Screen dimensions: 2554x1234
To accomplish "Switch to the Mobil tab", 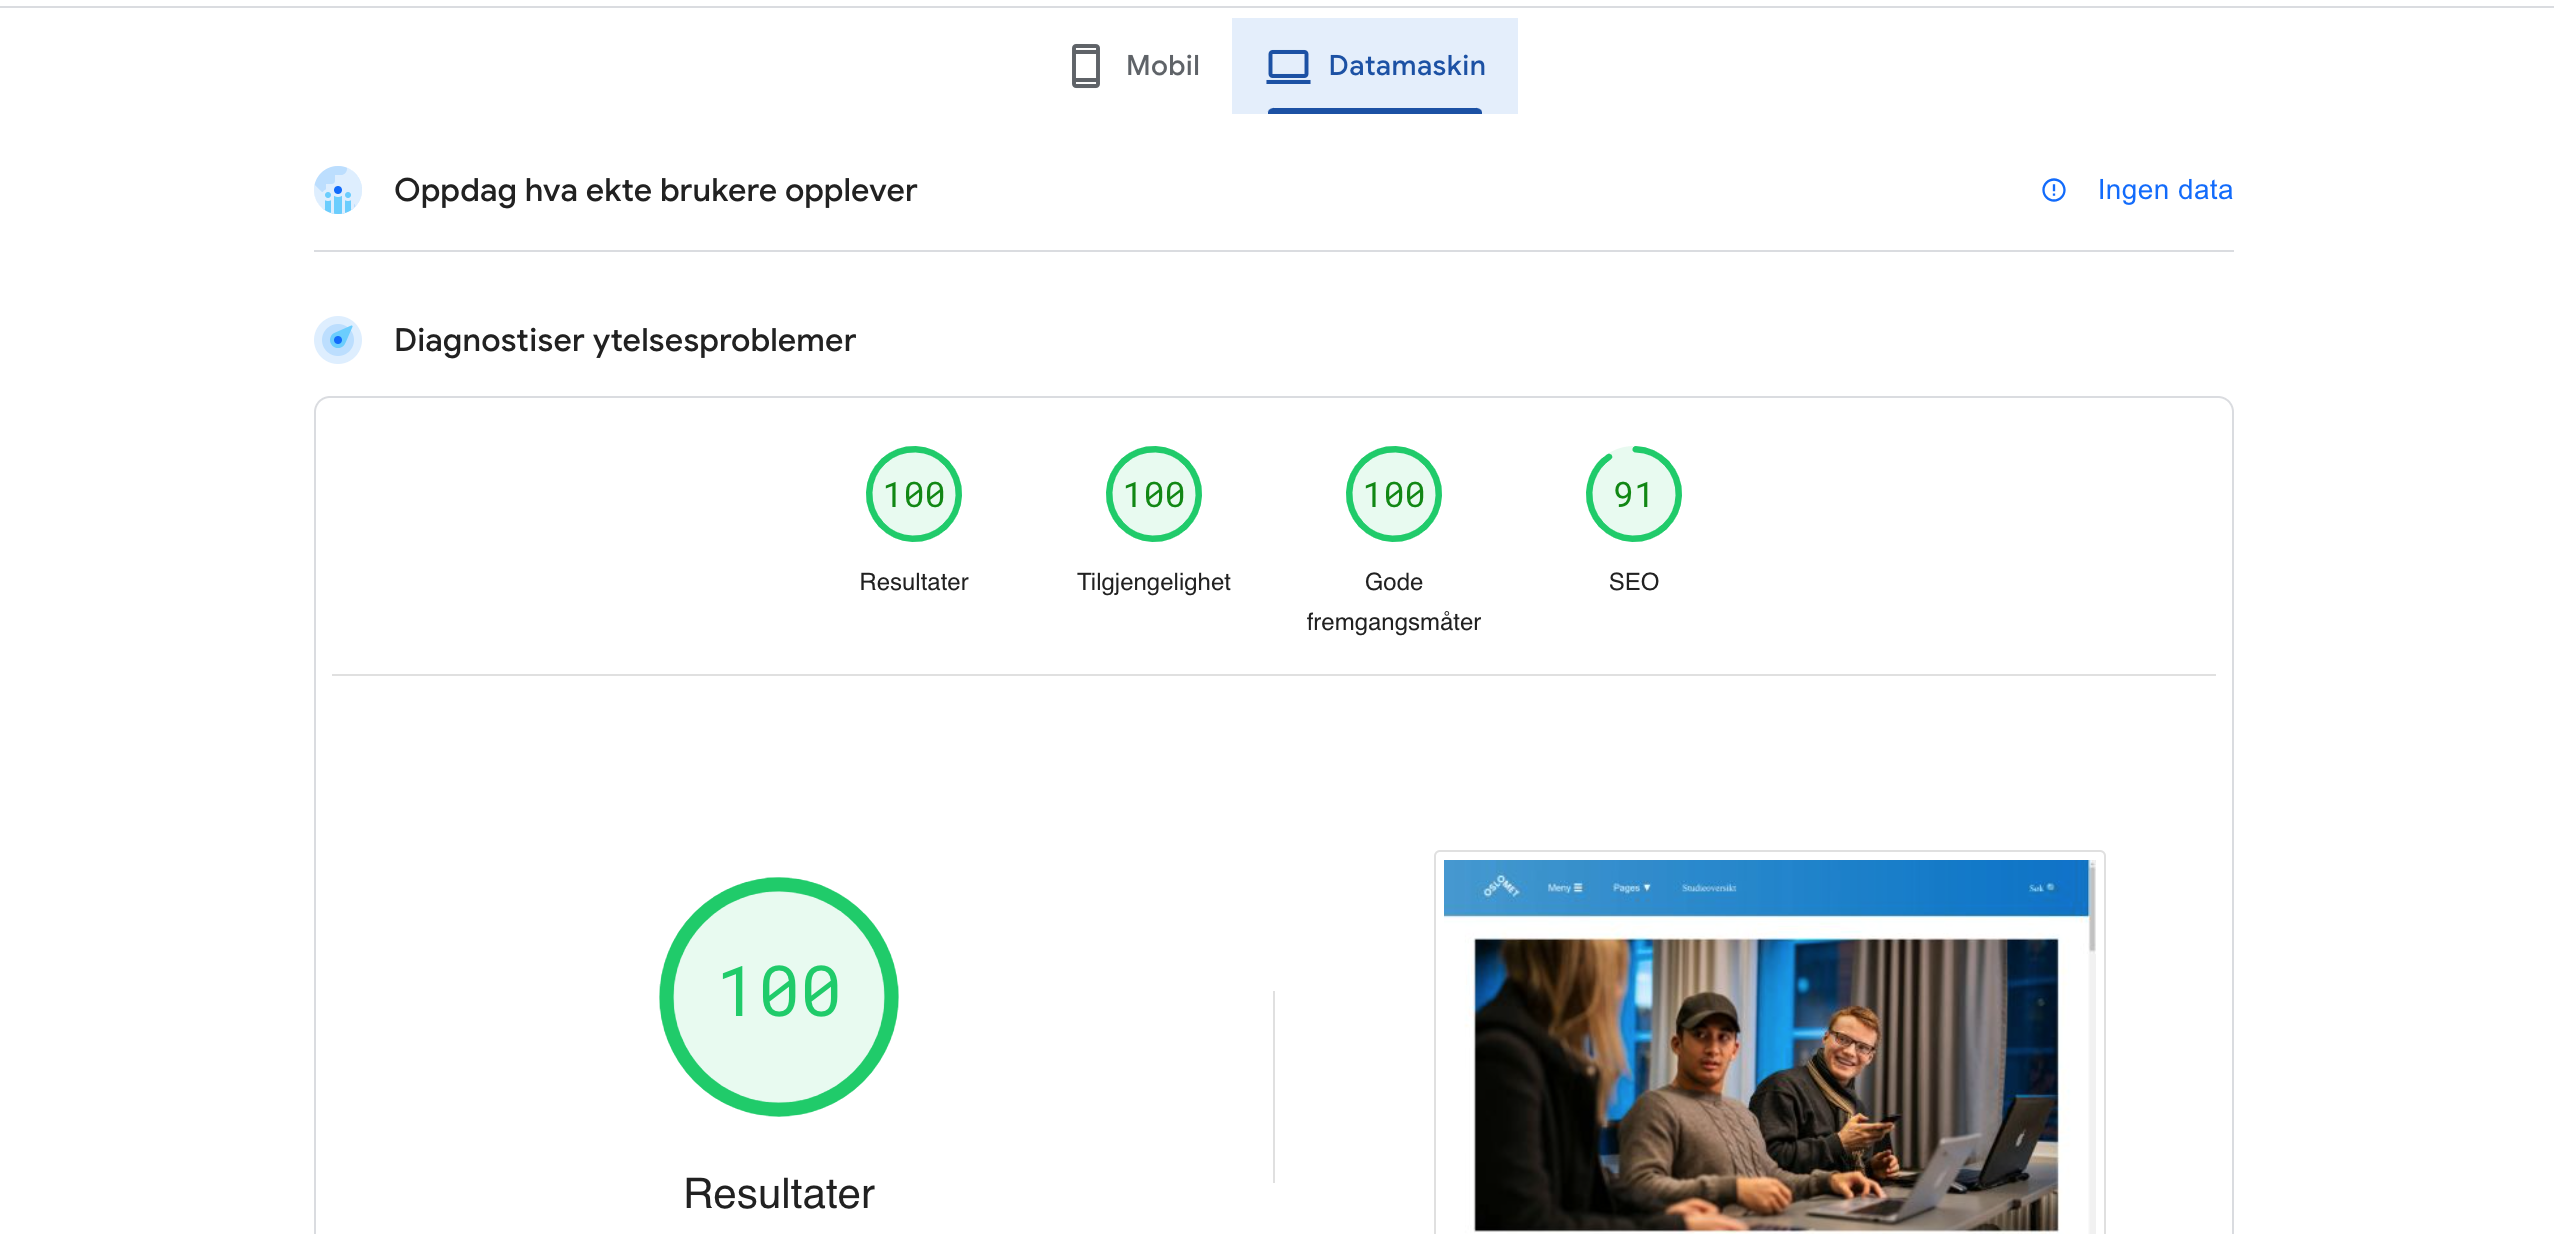I will (1136, 66).
